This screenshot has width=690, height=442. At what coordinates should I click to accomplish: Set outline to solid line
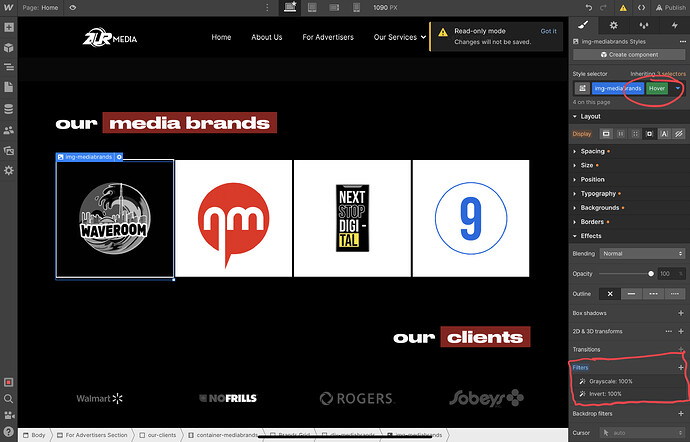pyautogui.click(x=631, y=294)
